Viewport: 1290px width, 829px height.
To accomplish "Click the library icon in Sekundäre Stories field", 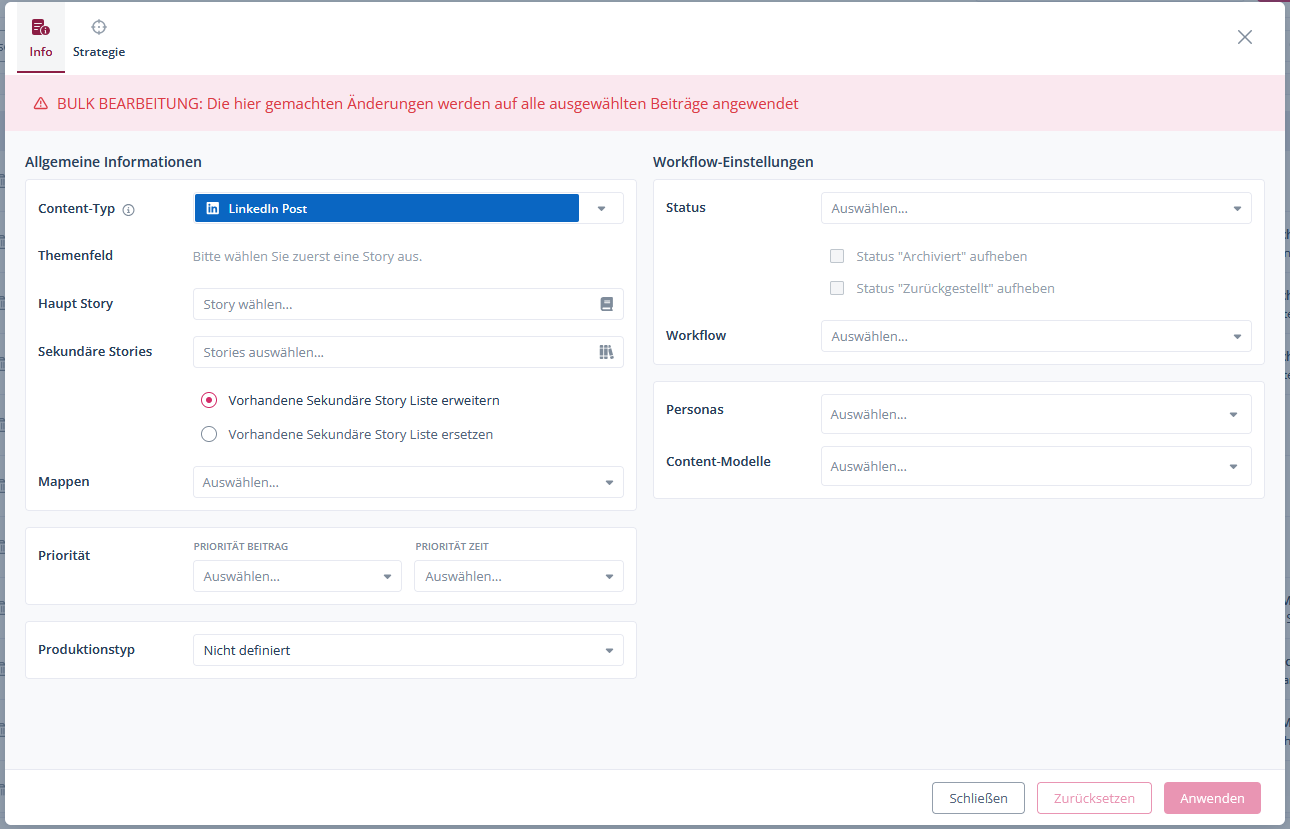I will (606, 352).
